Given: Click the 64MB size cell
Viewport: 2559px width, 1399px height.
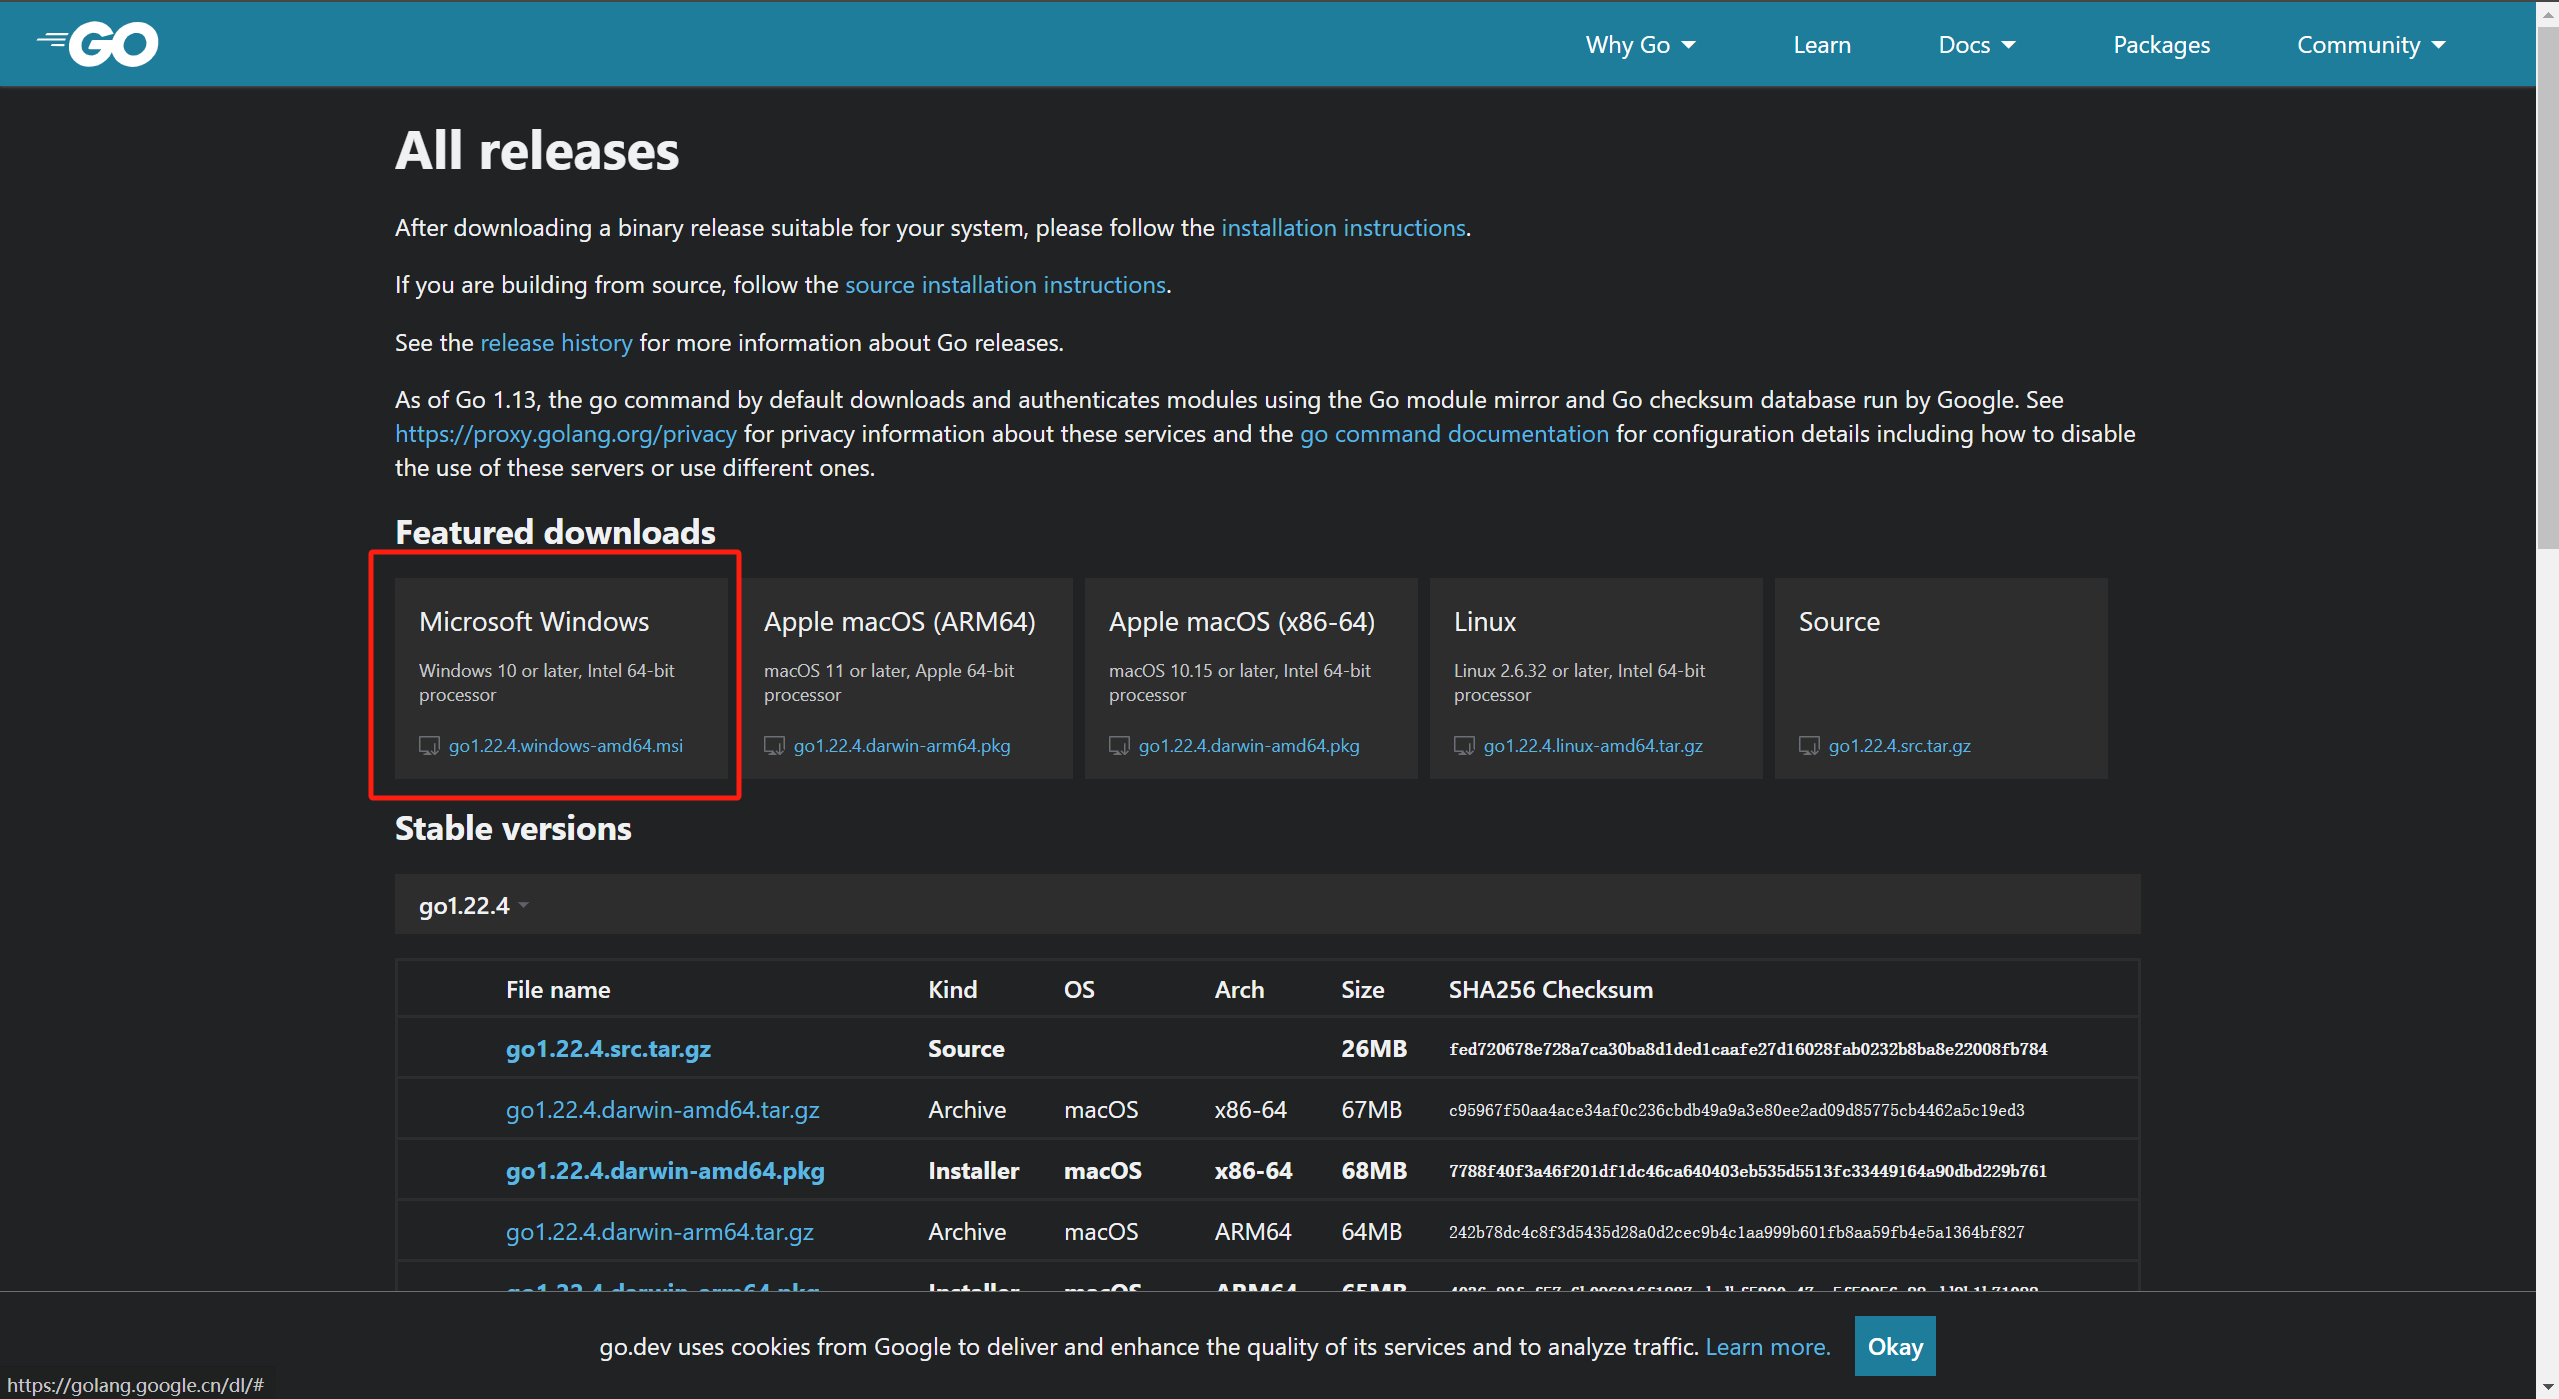Looking at the screenshot, I should point(1371,1232).
